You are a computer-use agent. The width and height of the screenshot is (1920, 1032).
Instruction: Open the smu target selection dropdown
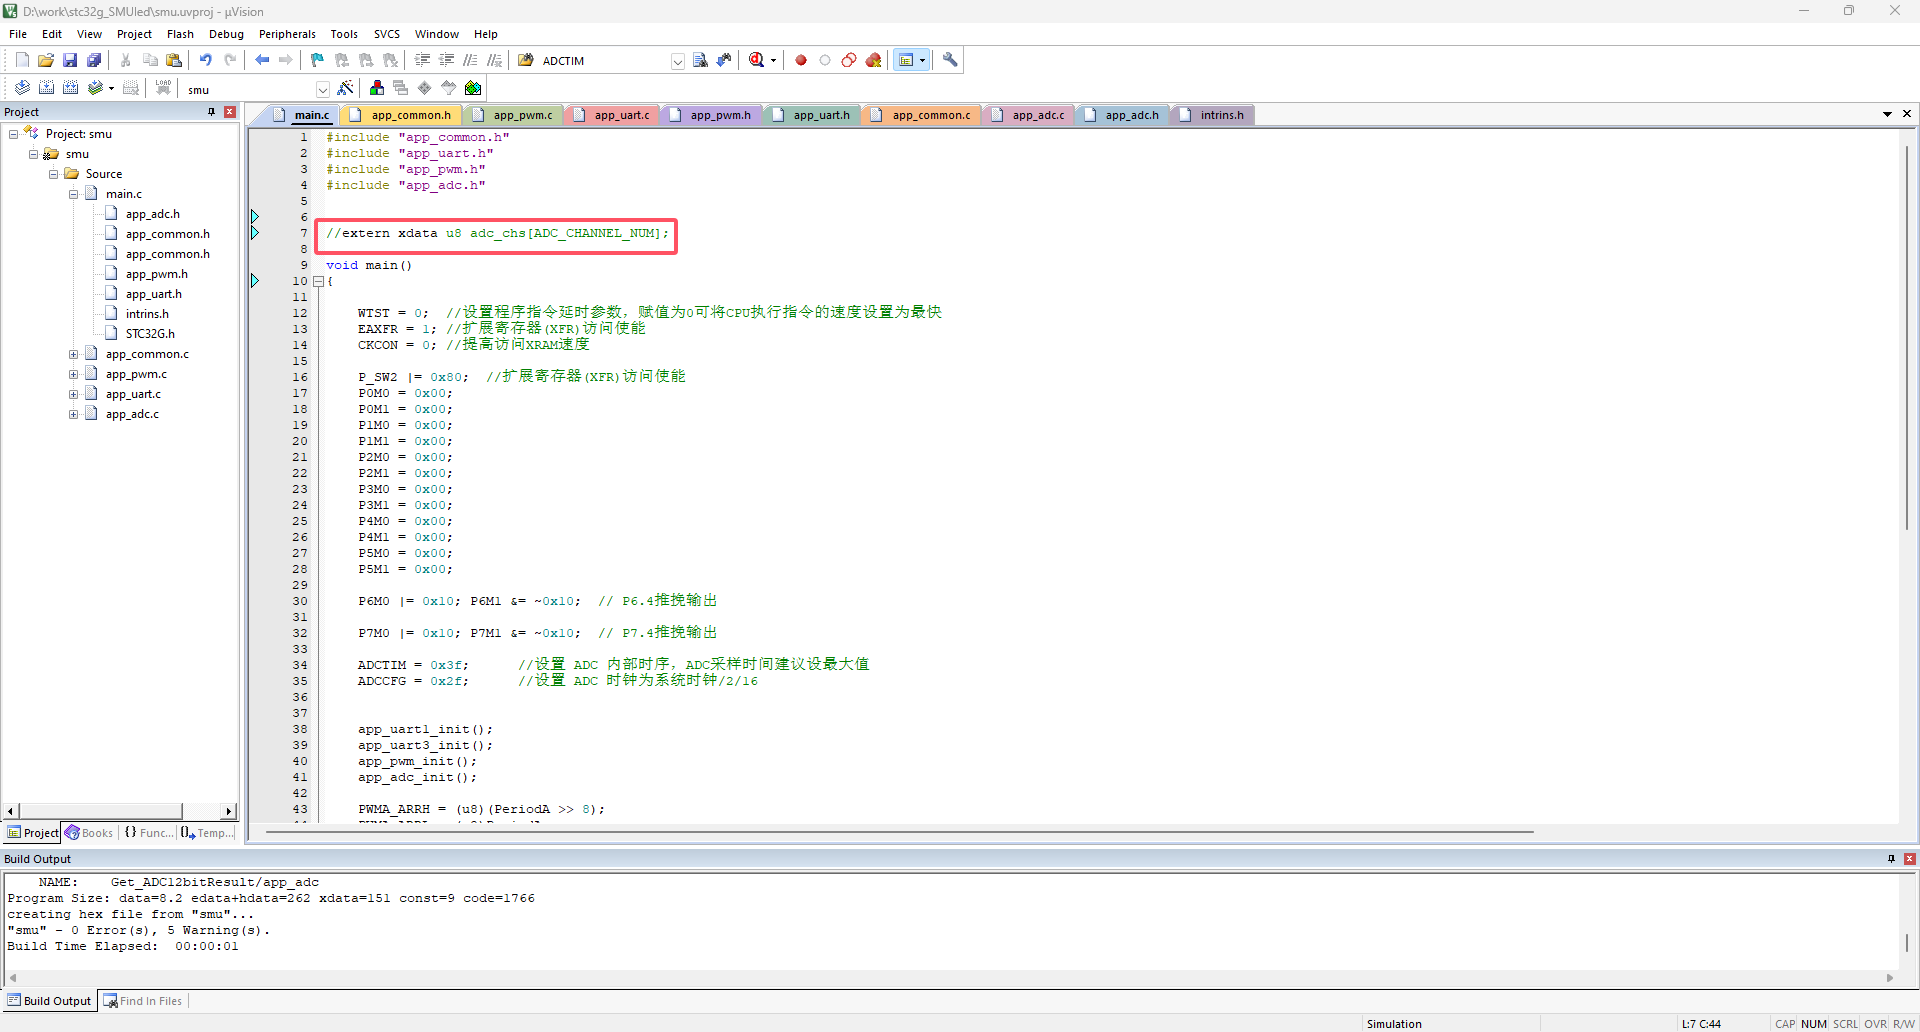[x=322, y=90]
